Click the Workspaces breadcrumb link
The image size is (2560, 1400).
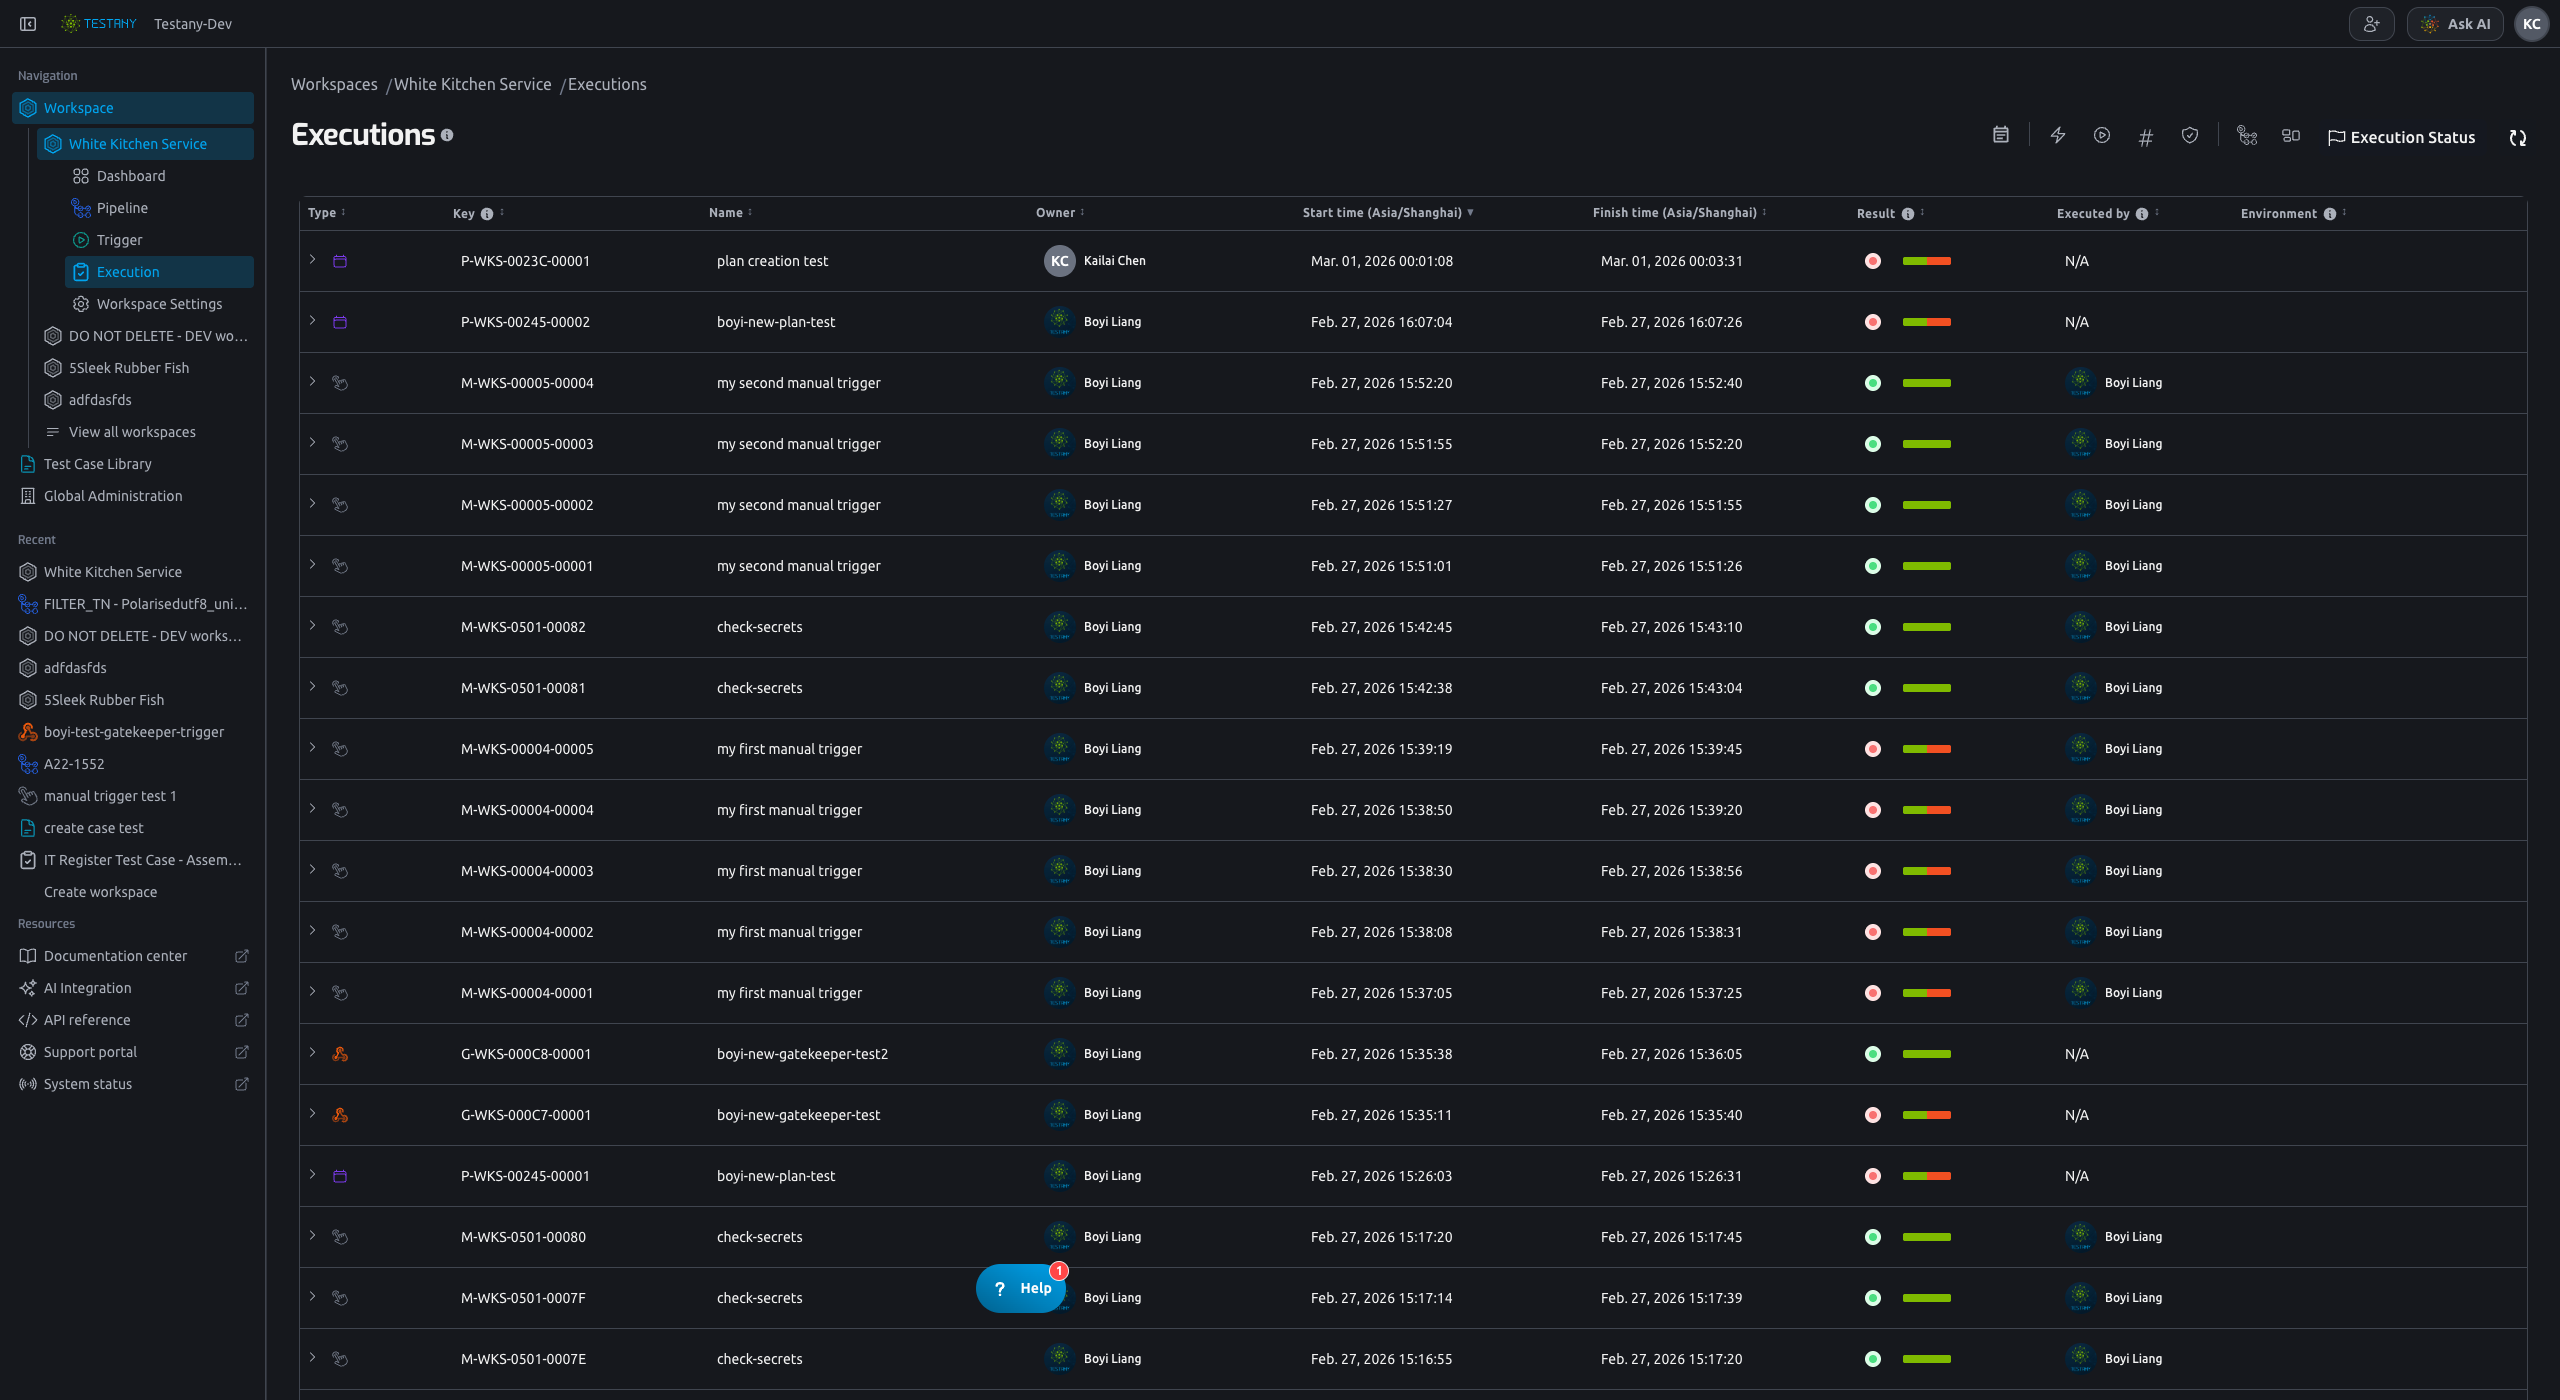(x=334, y=84)
